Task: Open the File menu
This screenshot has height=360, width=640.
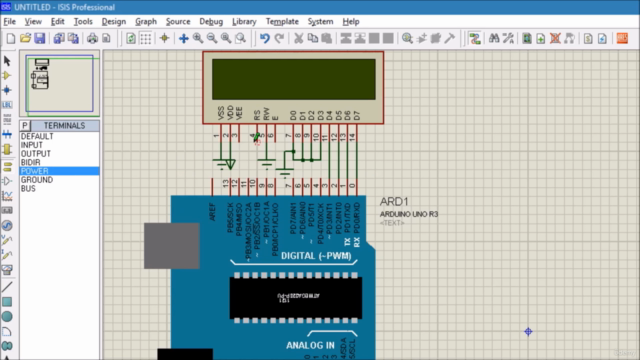Action: 9,22
